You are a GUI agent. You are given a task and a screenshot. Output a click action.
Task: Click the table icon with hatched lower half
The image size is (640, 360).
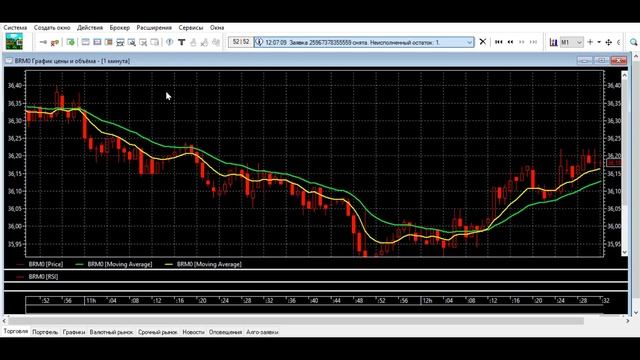[x=120, y=42]
